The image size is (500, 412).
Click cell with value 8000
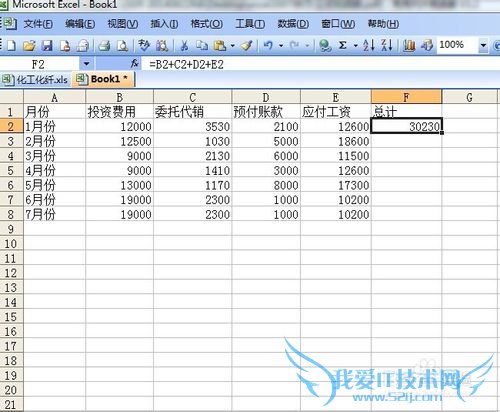[266, 185]
